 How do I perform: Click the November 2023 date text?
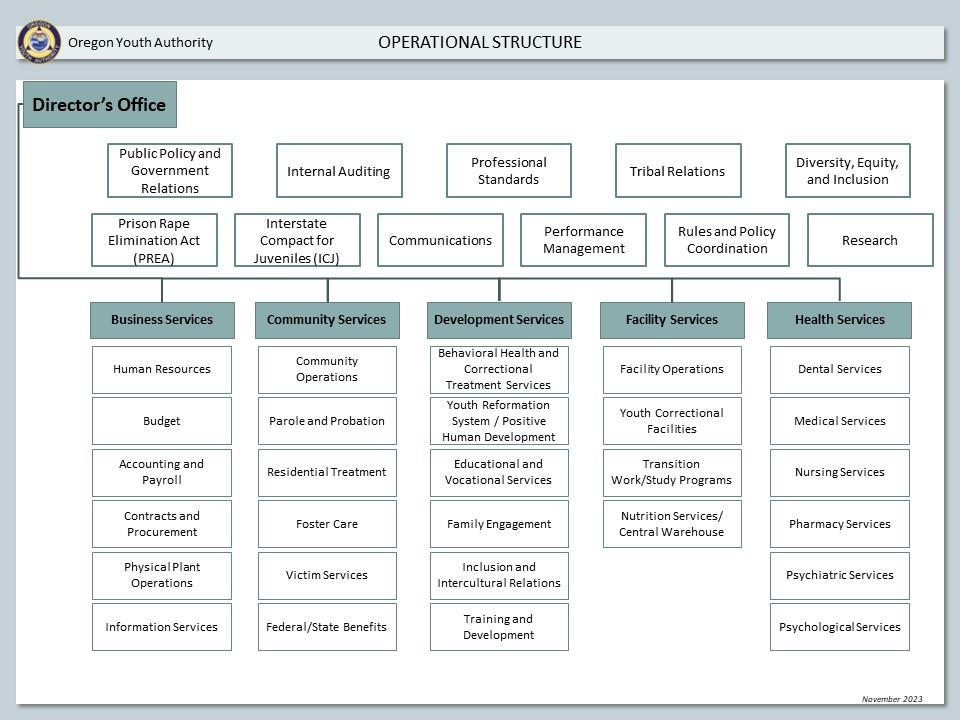pyautogui.click(x=892, y=699)
